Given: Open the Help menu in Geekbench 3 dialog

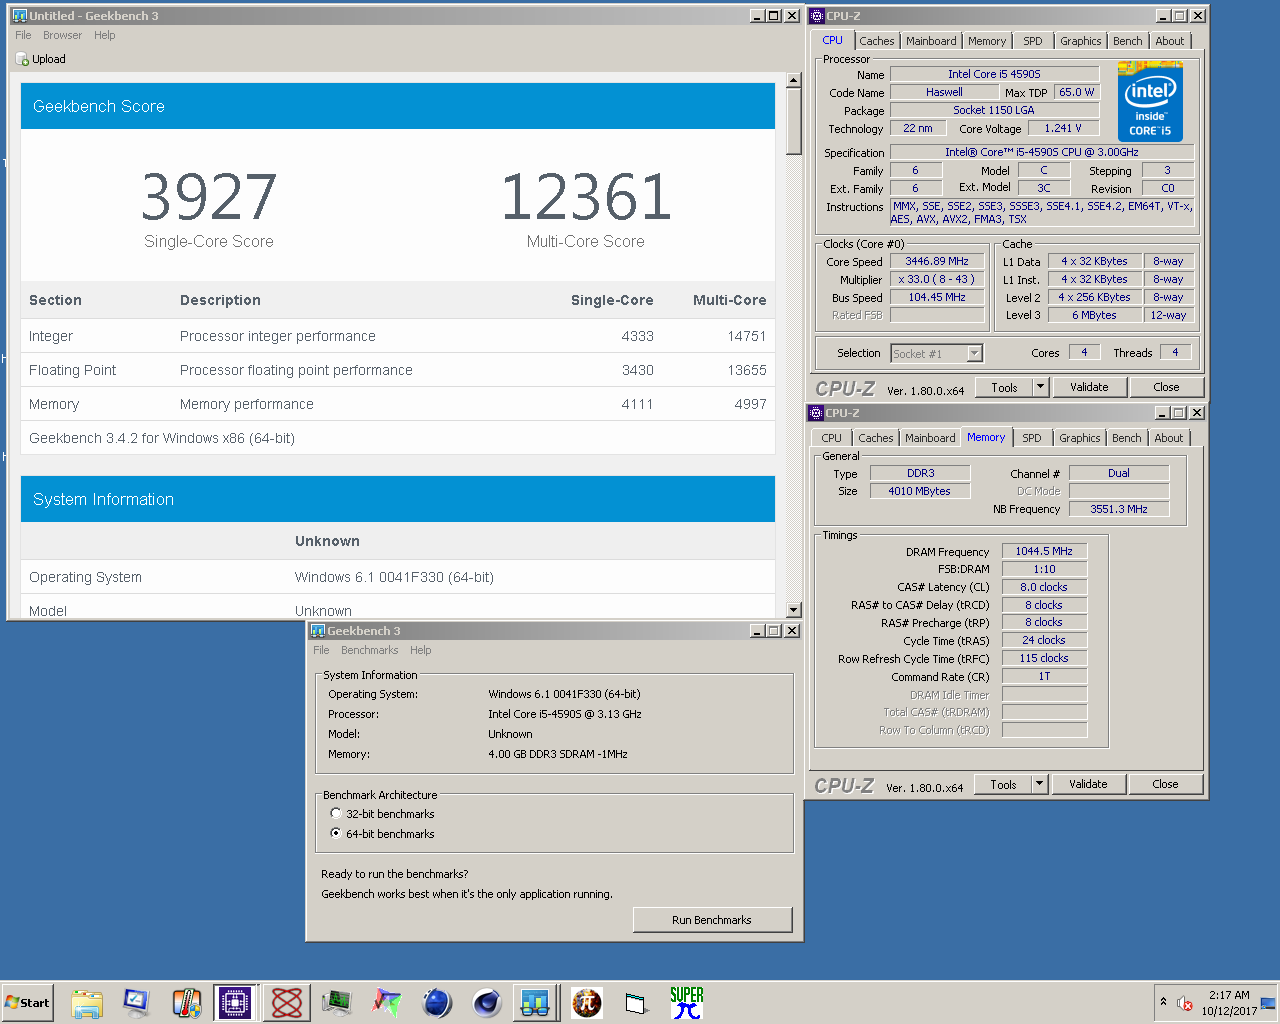Looking at the screenshot, I should tap(421, 650).
